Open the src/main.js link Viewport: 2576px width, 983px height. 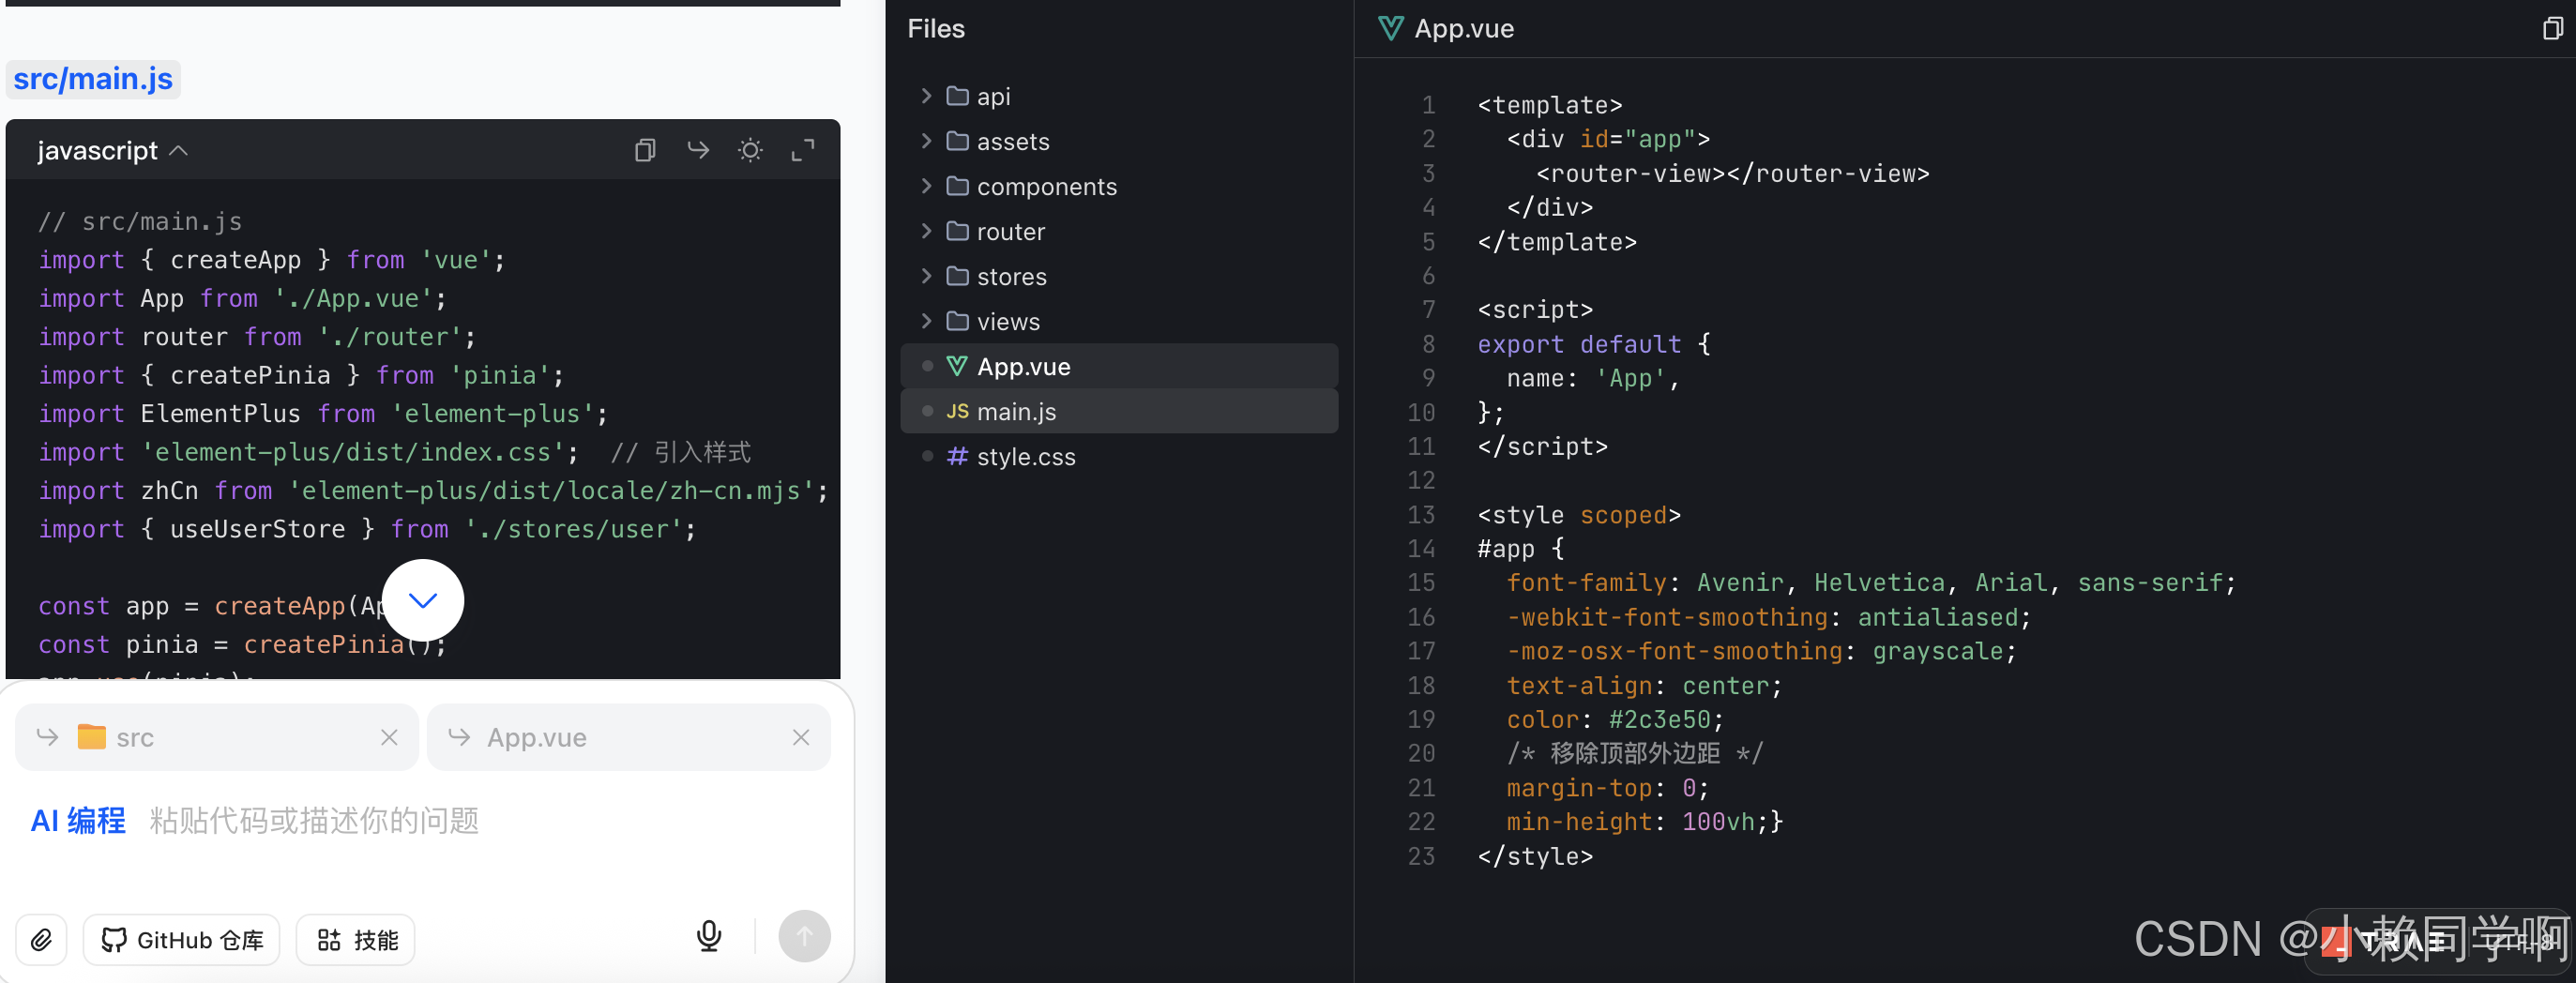pos(93,79)
